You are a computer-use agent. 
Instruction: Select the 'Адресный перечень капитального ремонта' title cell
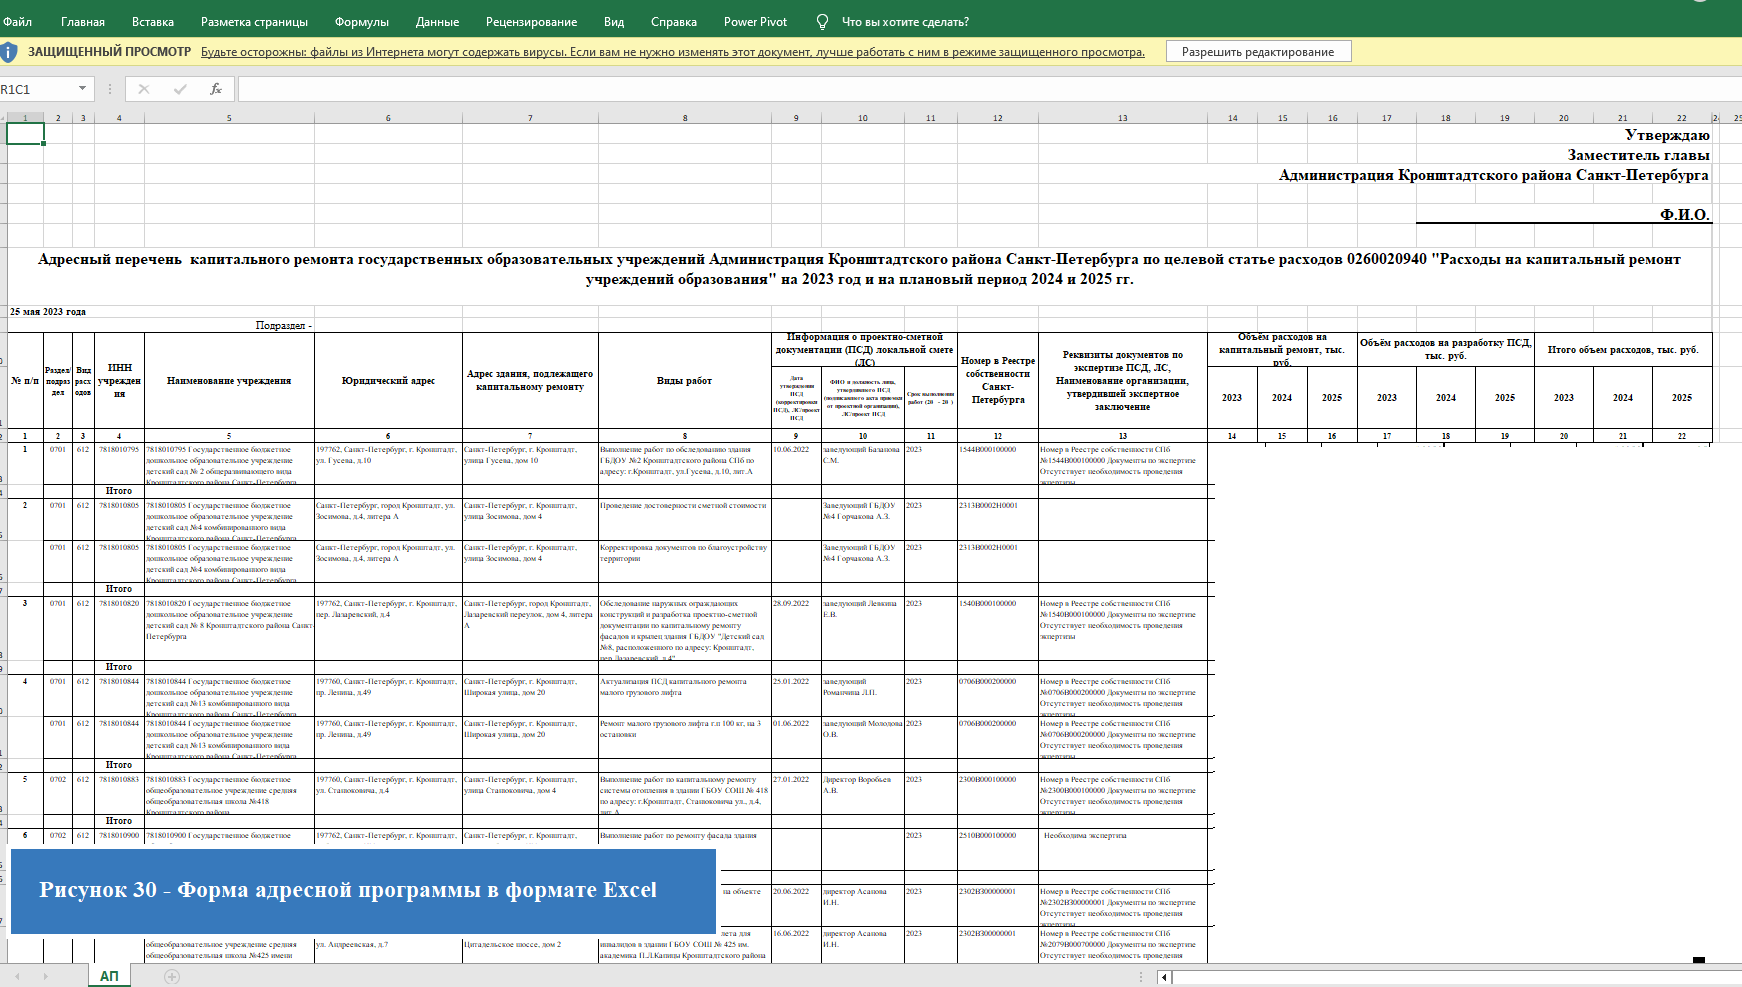point(859,269)
